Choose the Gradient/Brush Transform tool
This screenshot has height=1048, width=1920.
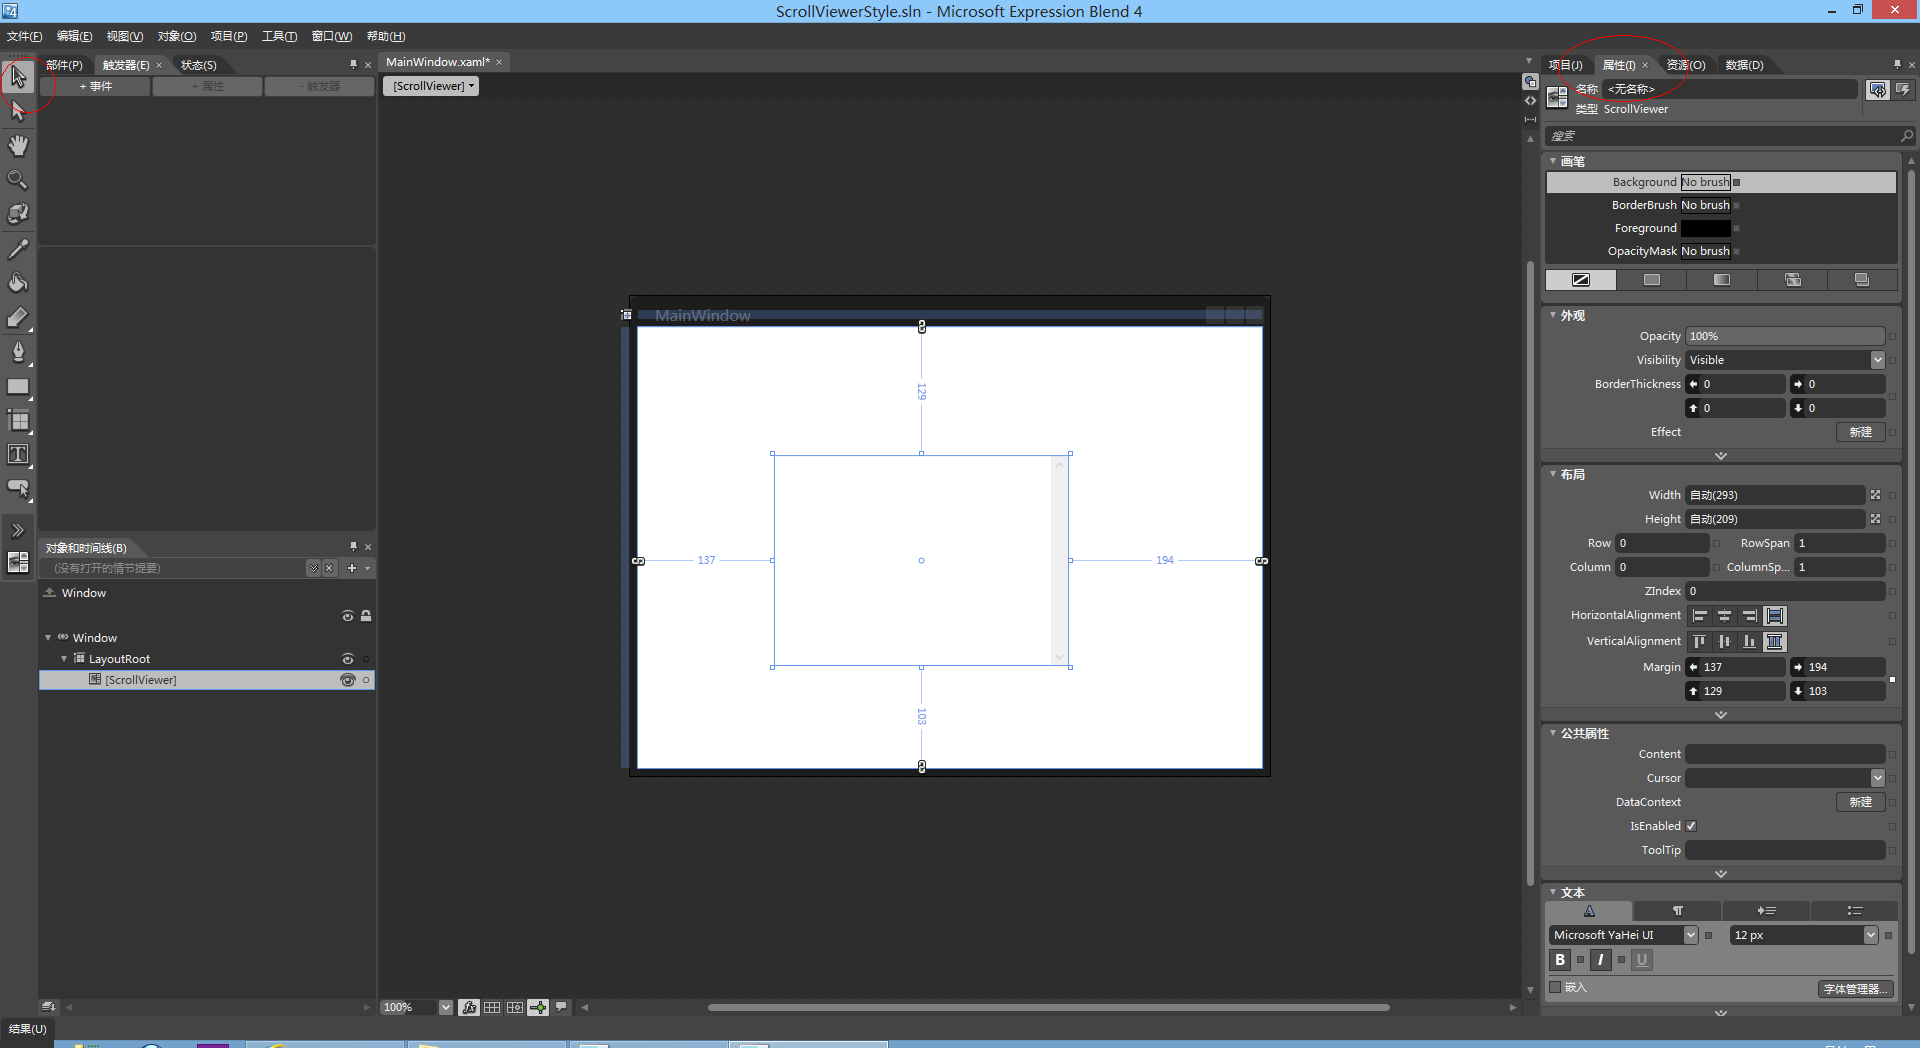(18, 317)
